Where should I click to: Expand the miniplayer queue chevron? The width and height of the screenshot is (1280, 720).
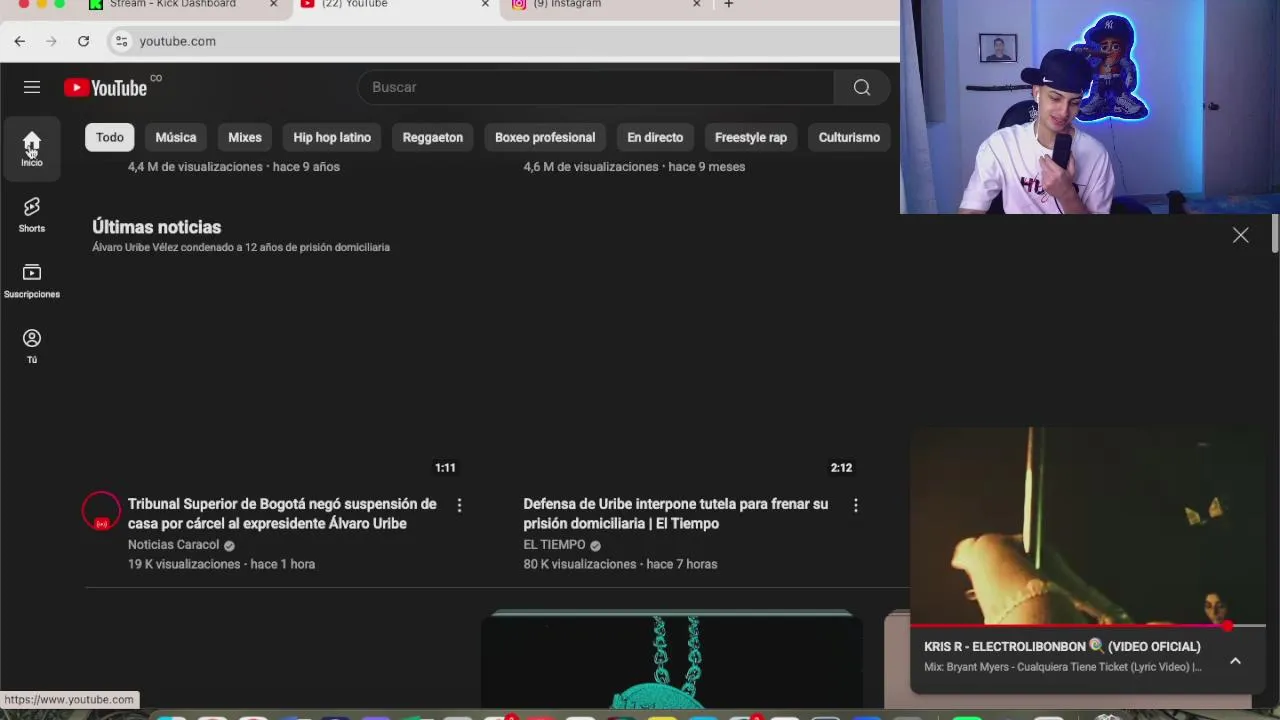click(1235, 661)
